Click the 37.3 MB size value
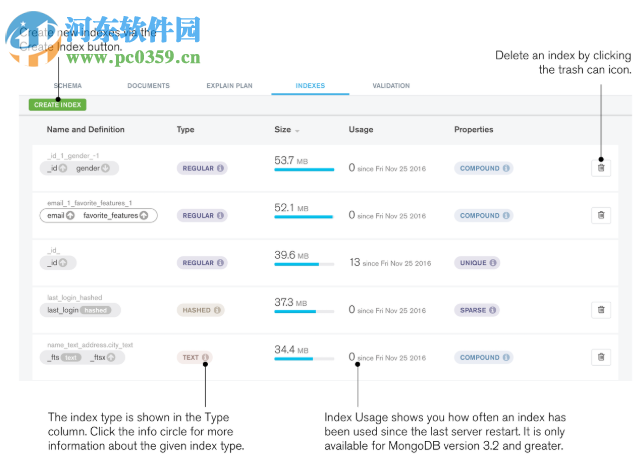636x471 pixels. click(x=290, y=302)
